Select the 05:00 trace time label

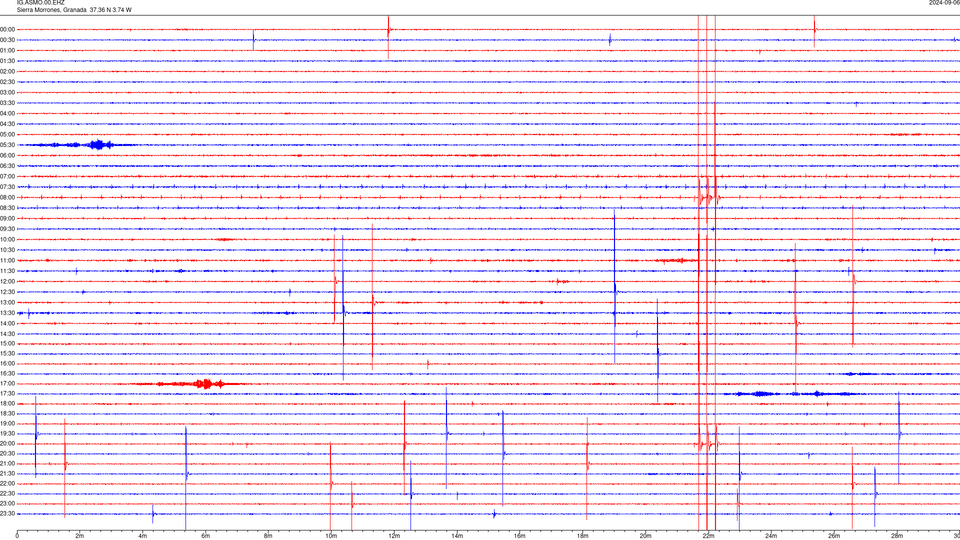click(8, 134)
